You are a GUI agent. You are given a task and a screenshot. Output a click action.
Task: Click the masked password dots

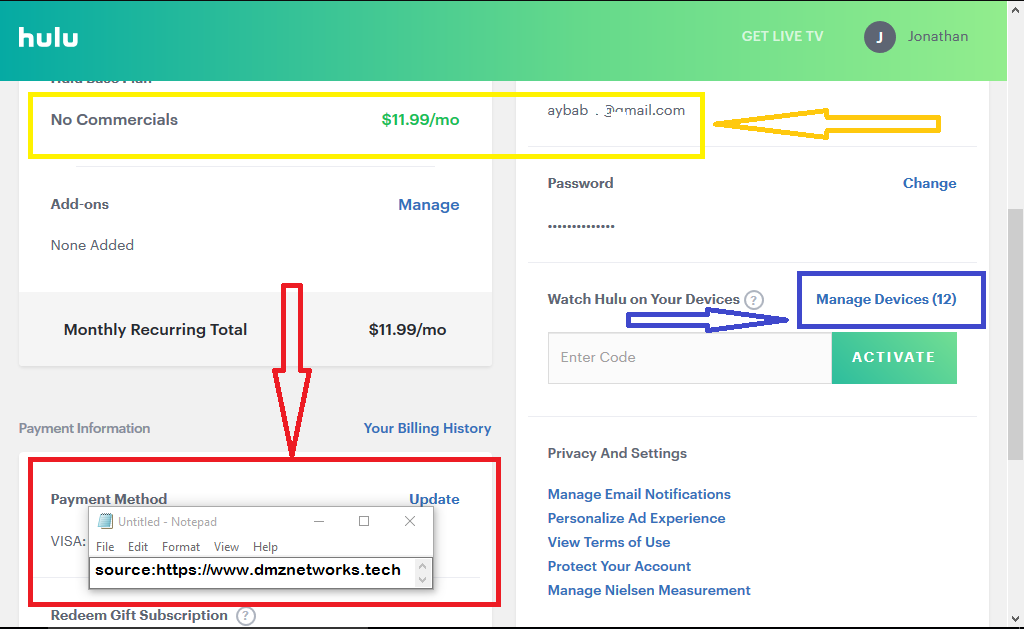(x=581, y=227)
